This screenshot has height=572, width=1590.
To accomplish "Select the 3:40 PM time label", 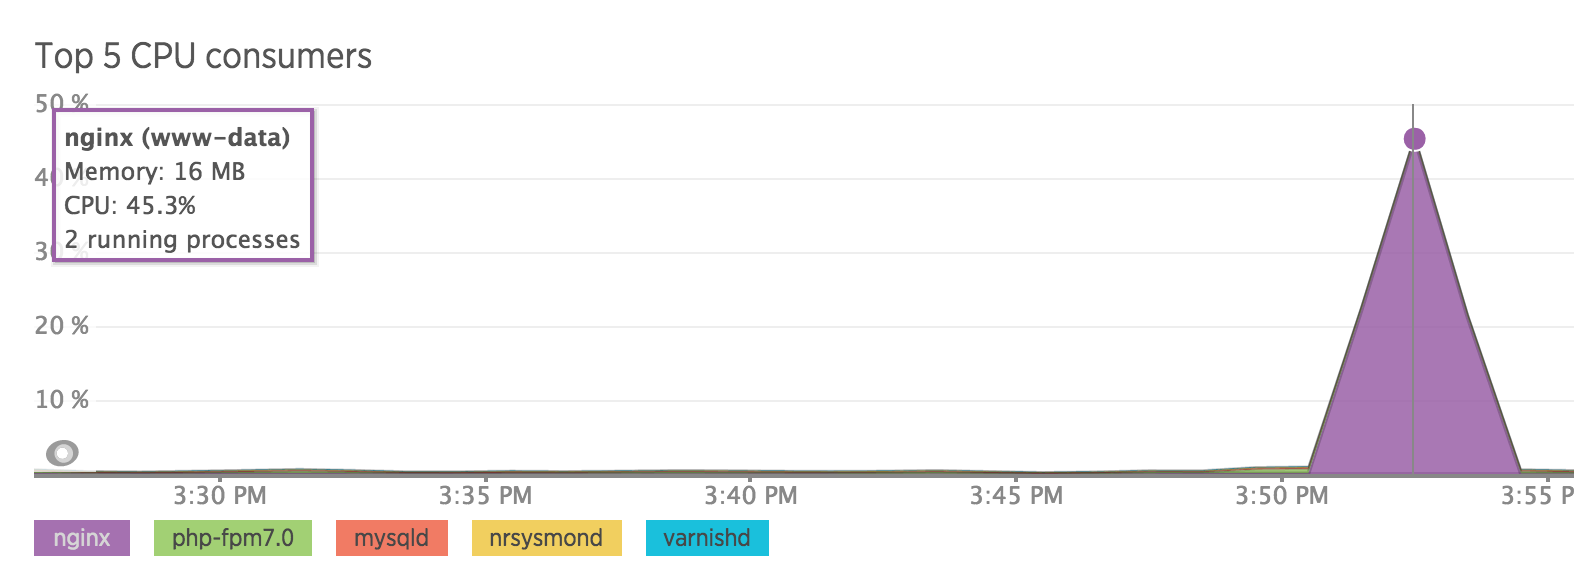I will pos(751,496).
